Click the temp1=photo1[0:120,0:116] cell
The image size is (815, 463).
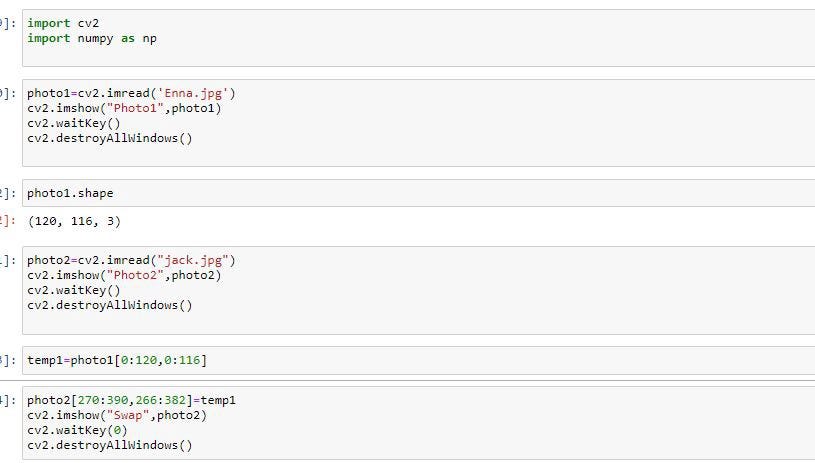[x=418, y=360]
